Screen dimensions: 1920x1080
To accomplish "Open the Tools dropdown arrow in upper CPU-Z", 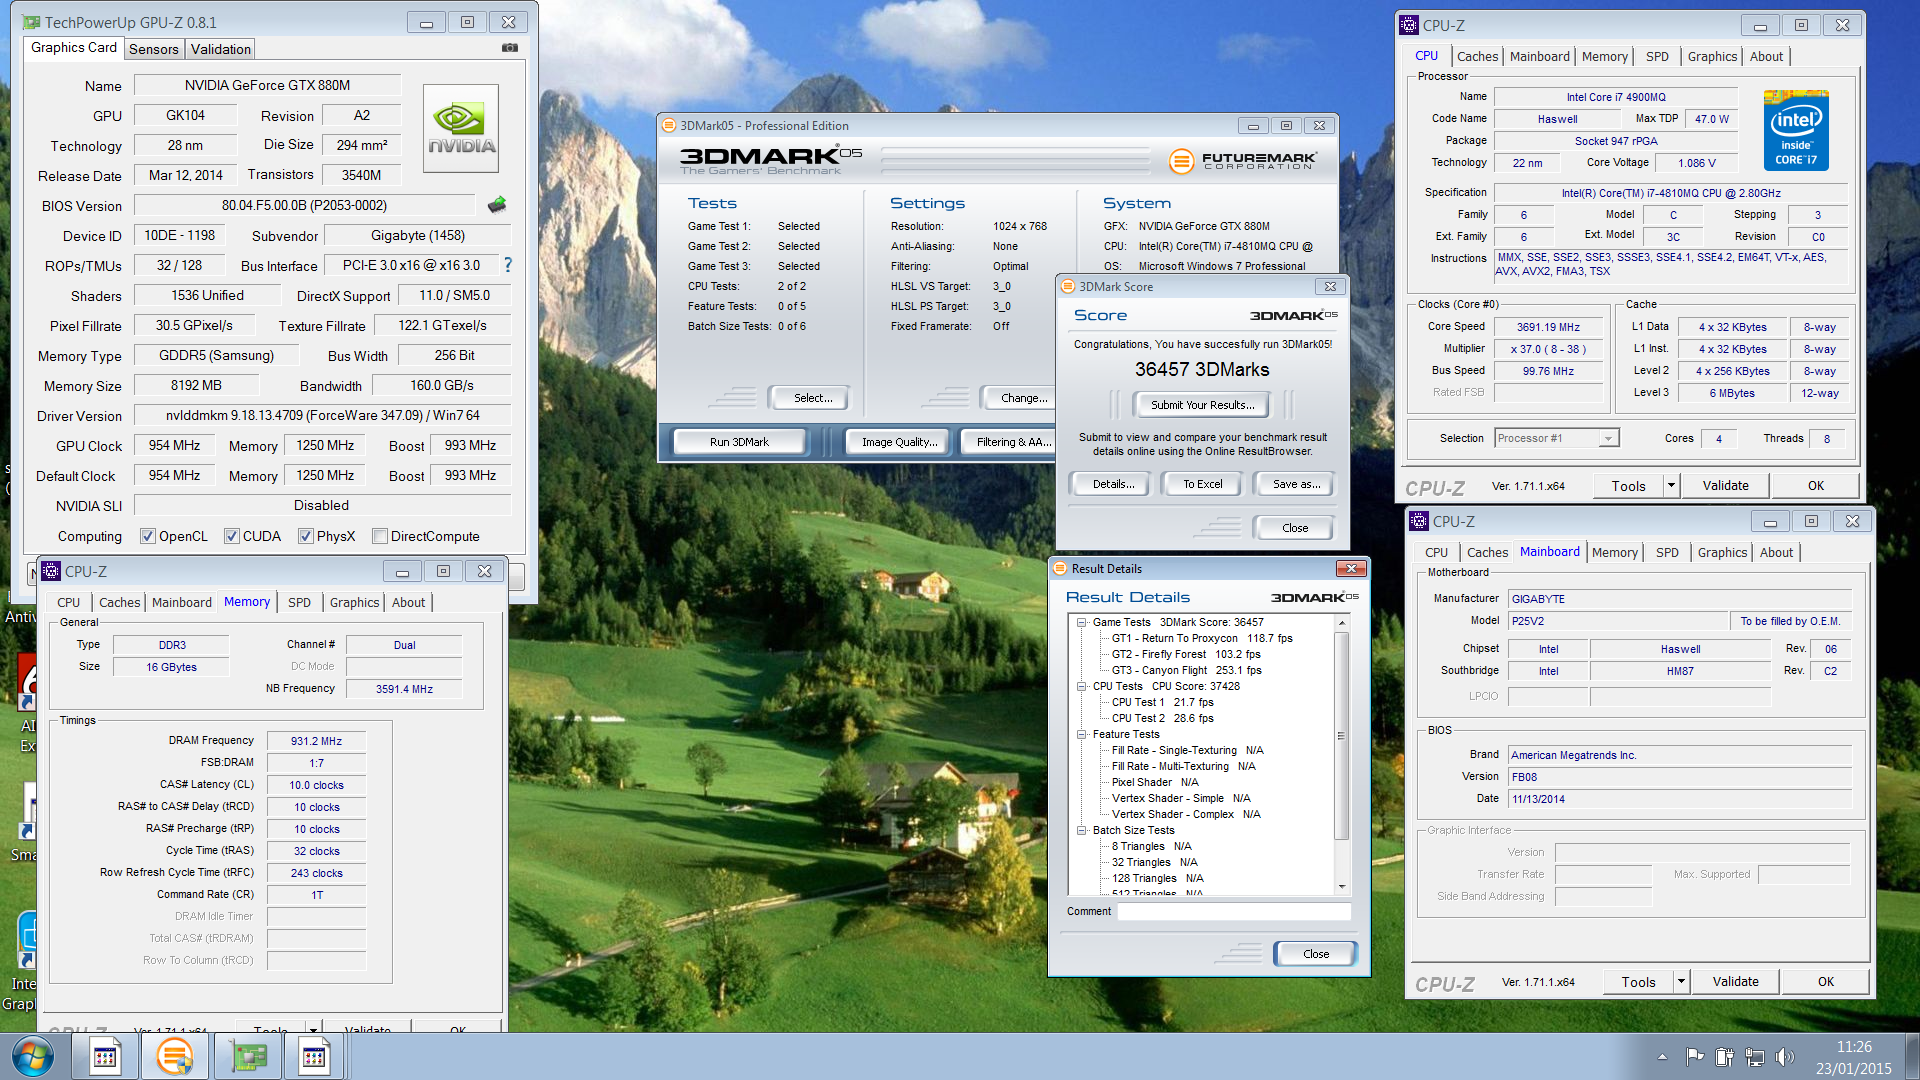I will point(1670,486).
